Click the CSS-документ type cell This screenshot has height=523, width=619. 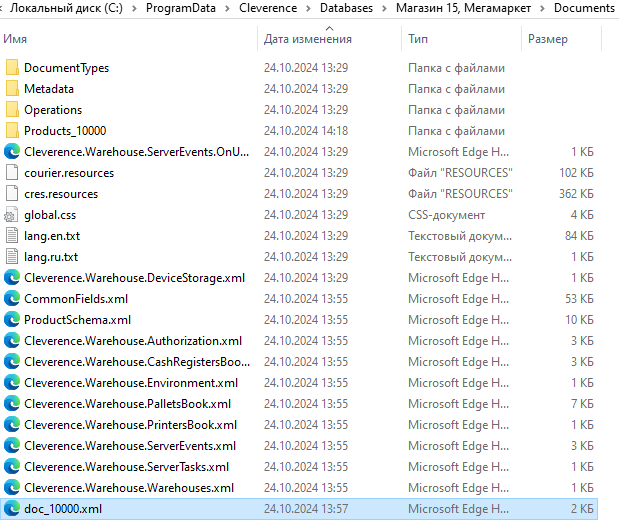click(446, 215)
